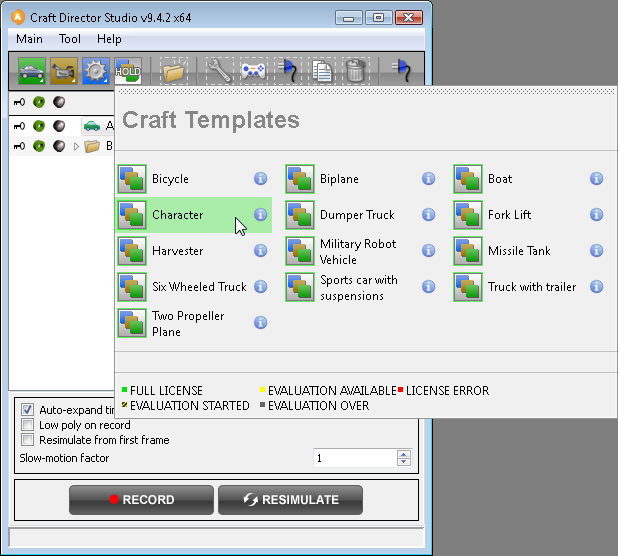Decrease slow-motion factor with down arrow
Image resolution: width=618 pixels, height=556 pixels.
[x=403, y=462]
